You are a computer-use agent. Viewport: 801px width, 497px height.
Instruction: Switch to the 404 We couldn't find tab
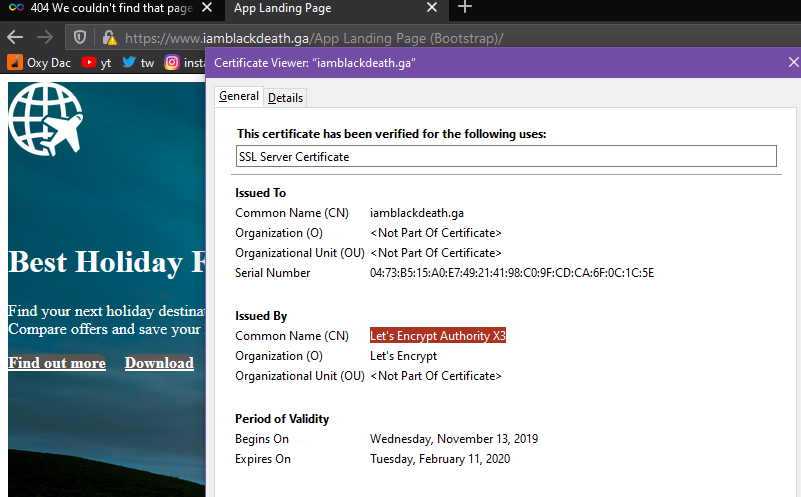pyautogui.click(x=111, y=8)
